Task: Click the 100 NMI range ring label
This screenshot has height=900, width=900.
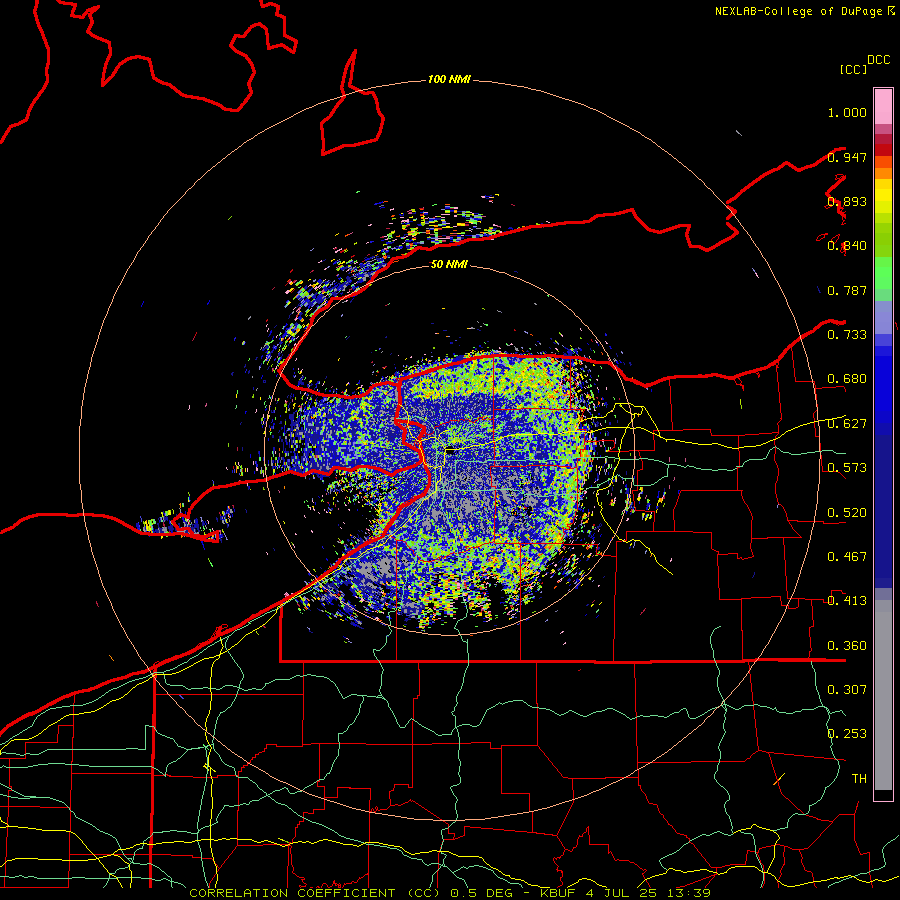Action: [x=449, y=79]
